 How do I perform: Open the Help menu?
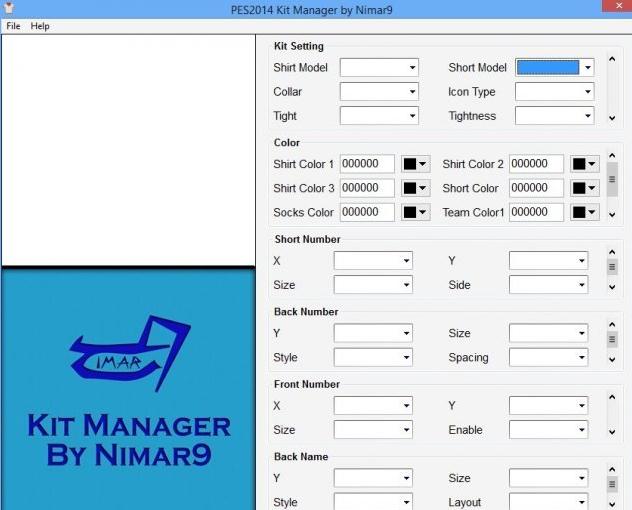(40, 26)
